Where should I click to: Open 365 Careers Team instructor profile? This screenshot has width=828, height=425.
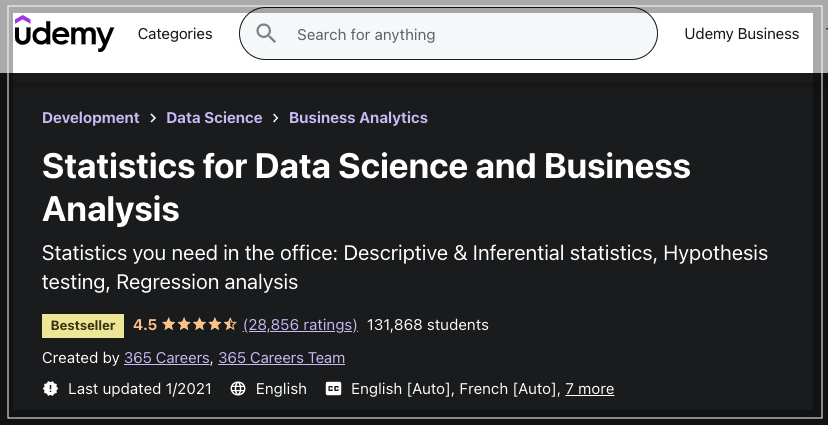281,358
